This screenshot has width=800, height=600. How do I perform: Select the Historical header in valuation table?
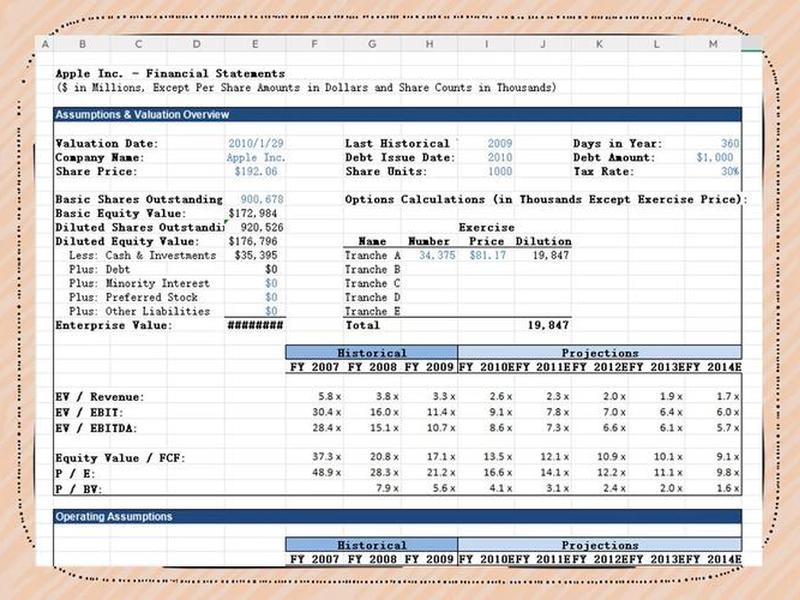click(371, 353)
